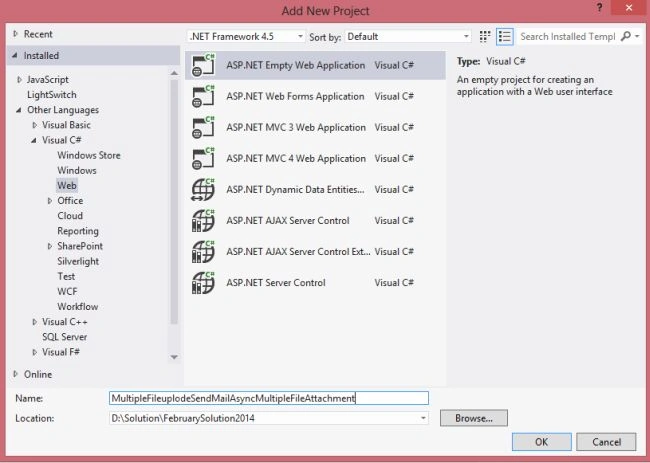This screenshot has width=650, height=463.
Task: Expand the Visual Basic node arrow
Action: pyautogui.click(x=34, y=125)
